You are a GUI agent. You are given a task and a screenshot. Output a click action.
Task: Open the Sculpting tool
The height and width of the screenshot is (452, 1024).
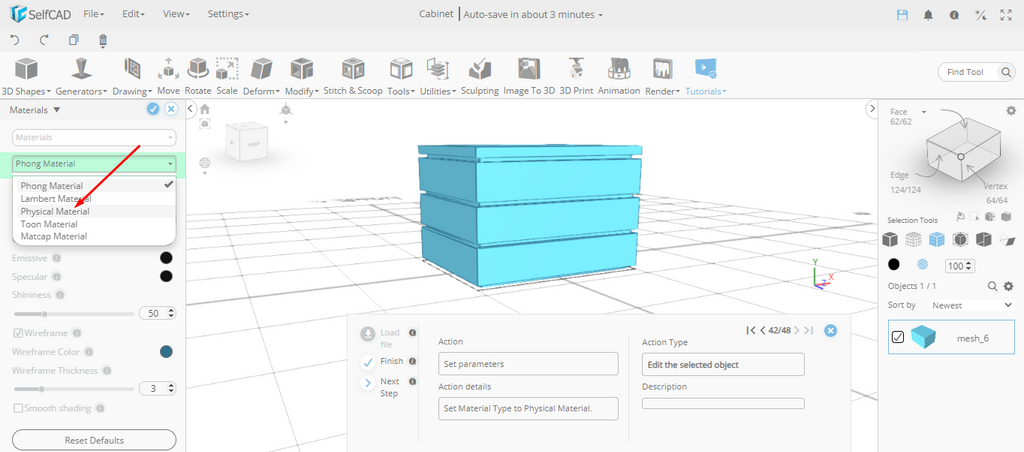(x=479, y=70)
